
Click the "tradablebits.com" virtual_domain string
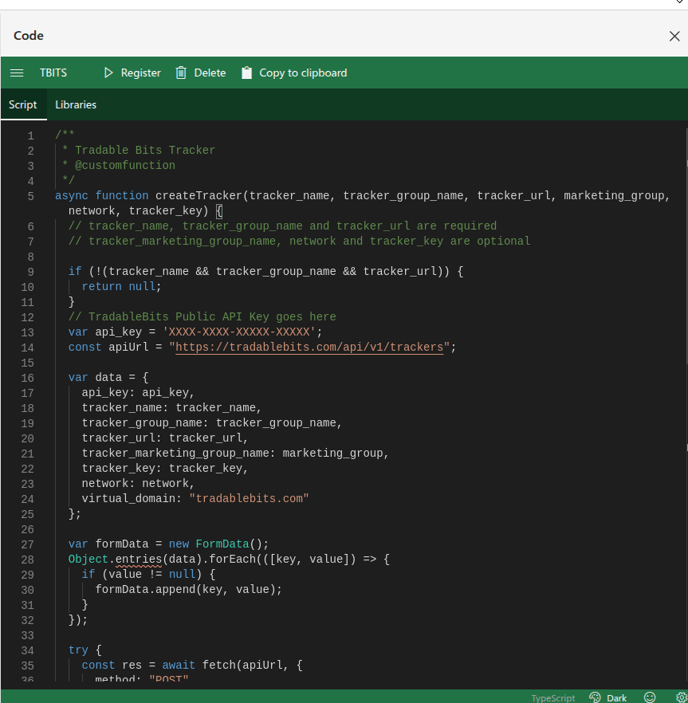click(249, 499)
